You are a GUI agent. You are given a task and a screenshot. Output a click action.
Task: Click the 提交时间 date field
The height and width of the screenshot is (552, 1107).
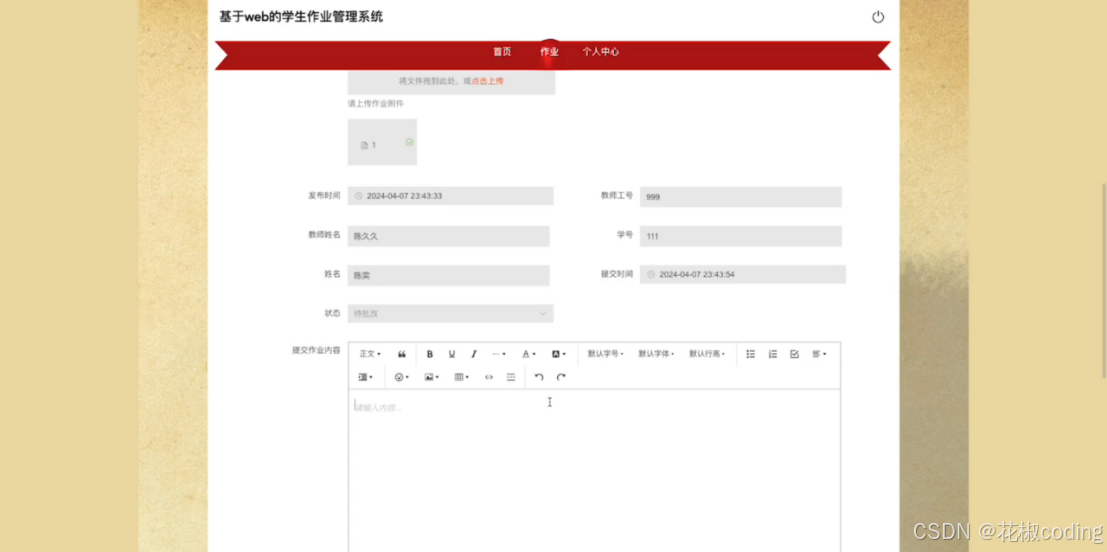click(x=743, y=275)
